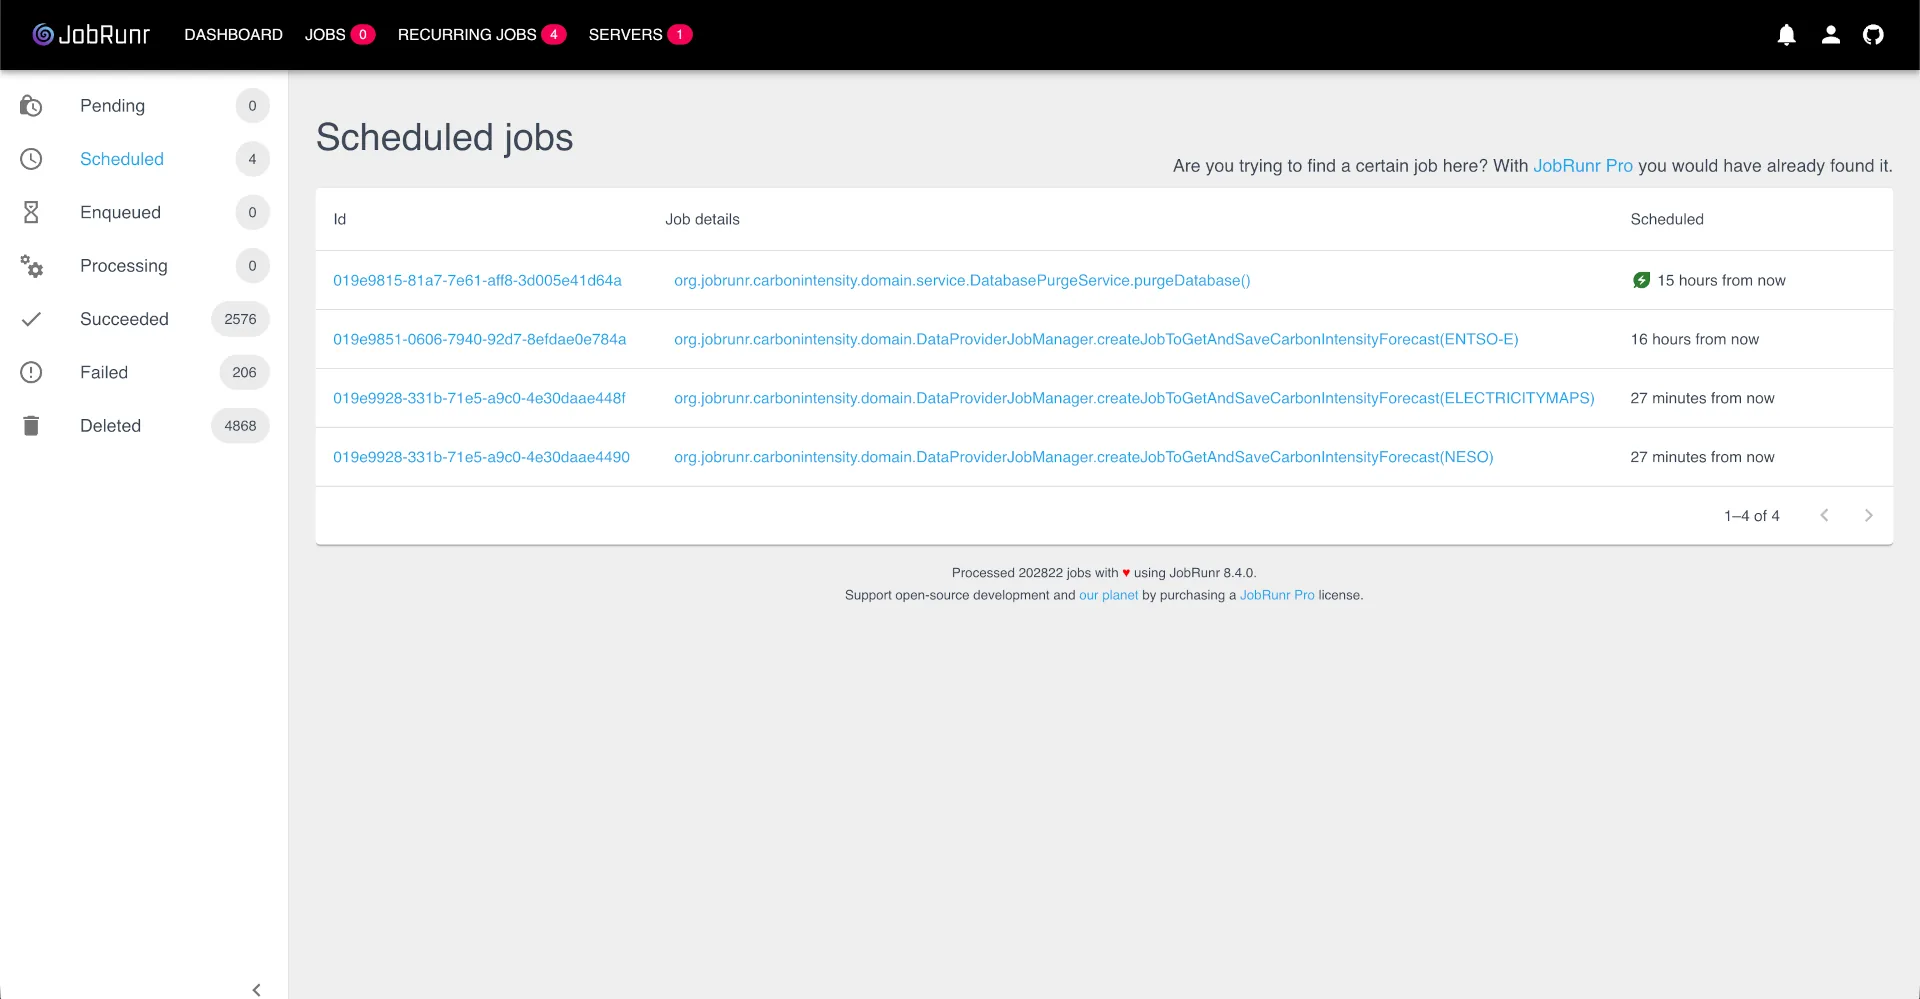Open the ENTSO-E forecast job details

point(1096,339)
